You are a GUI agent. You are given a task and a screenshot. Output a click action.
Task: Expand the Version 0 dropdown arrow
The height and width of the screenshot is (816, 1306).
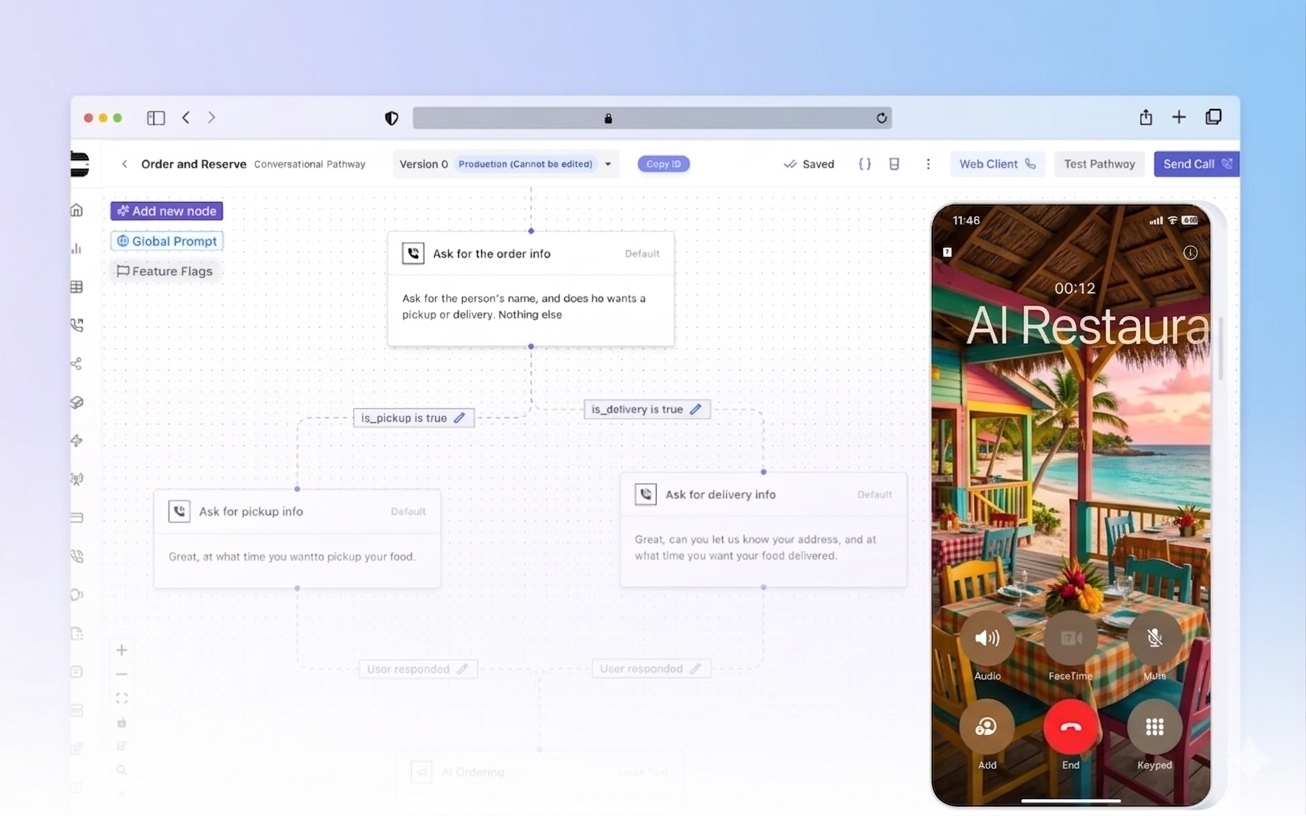[x=608, y=164]
